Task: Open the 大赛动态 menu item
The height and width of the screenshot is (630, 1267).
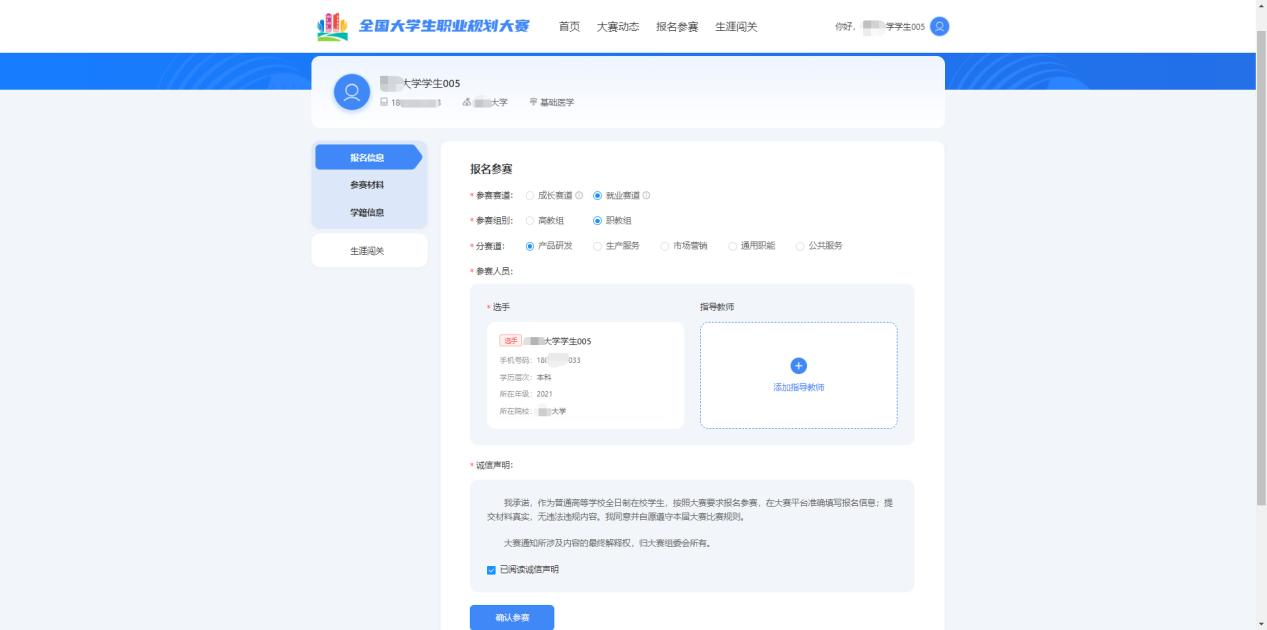Action: [617, 27]
